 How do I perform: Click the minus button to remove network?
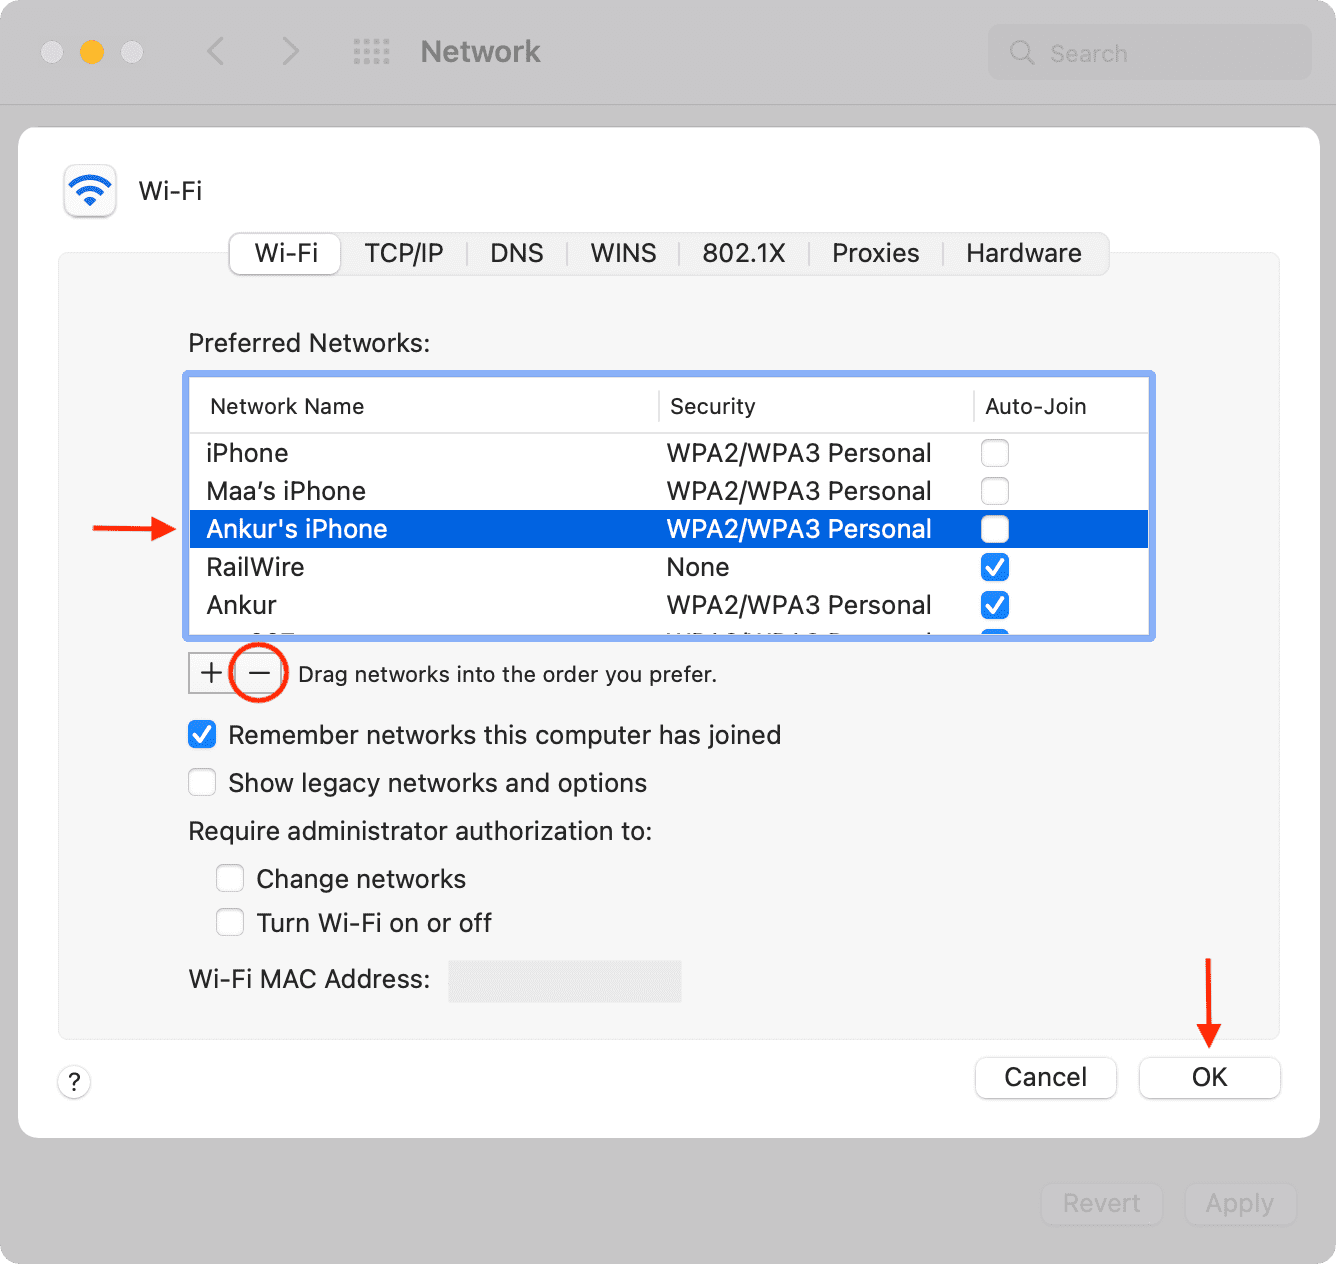(x=259, y=673)
